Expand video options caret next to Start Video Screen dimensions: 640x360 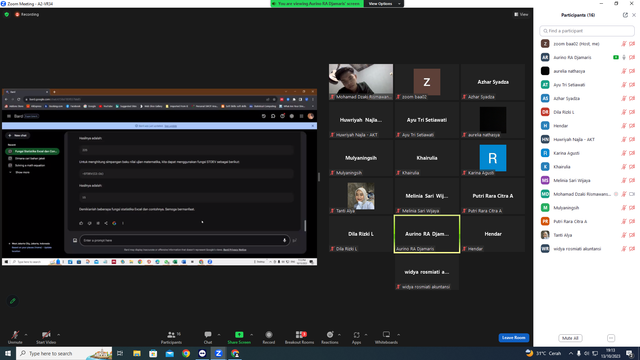(x=59, y=335)
